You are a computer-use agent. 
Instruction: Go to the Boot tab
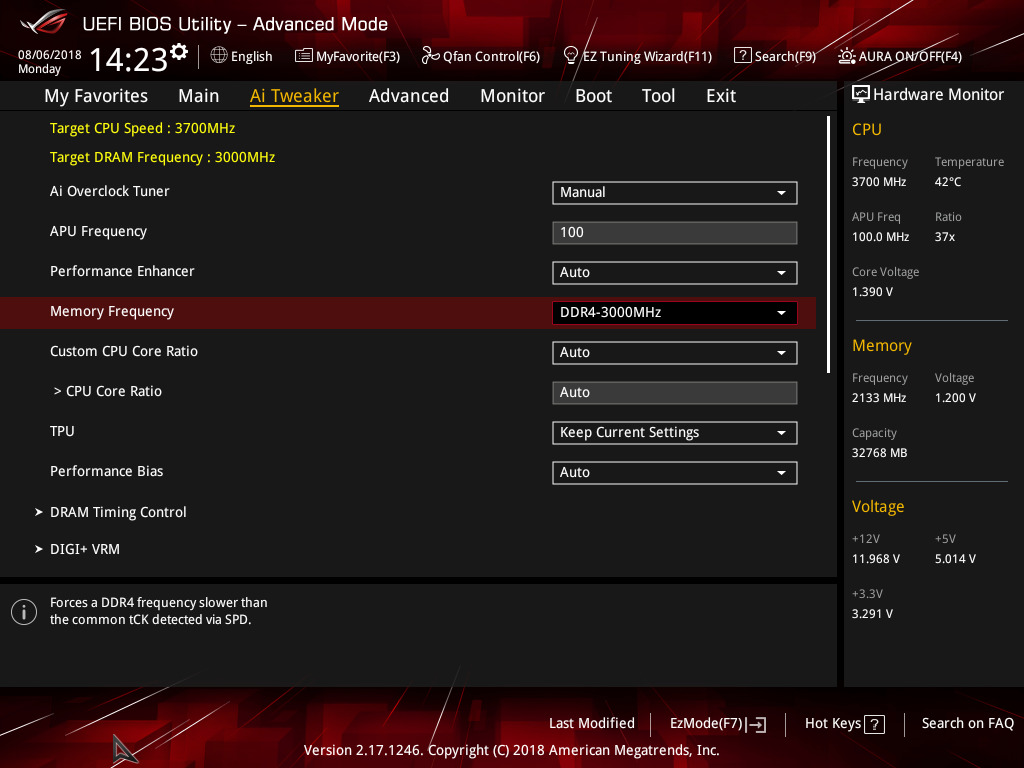click(593, 96)
